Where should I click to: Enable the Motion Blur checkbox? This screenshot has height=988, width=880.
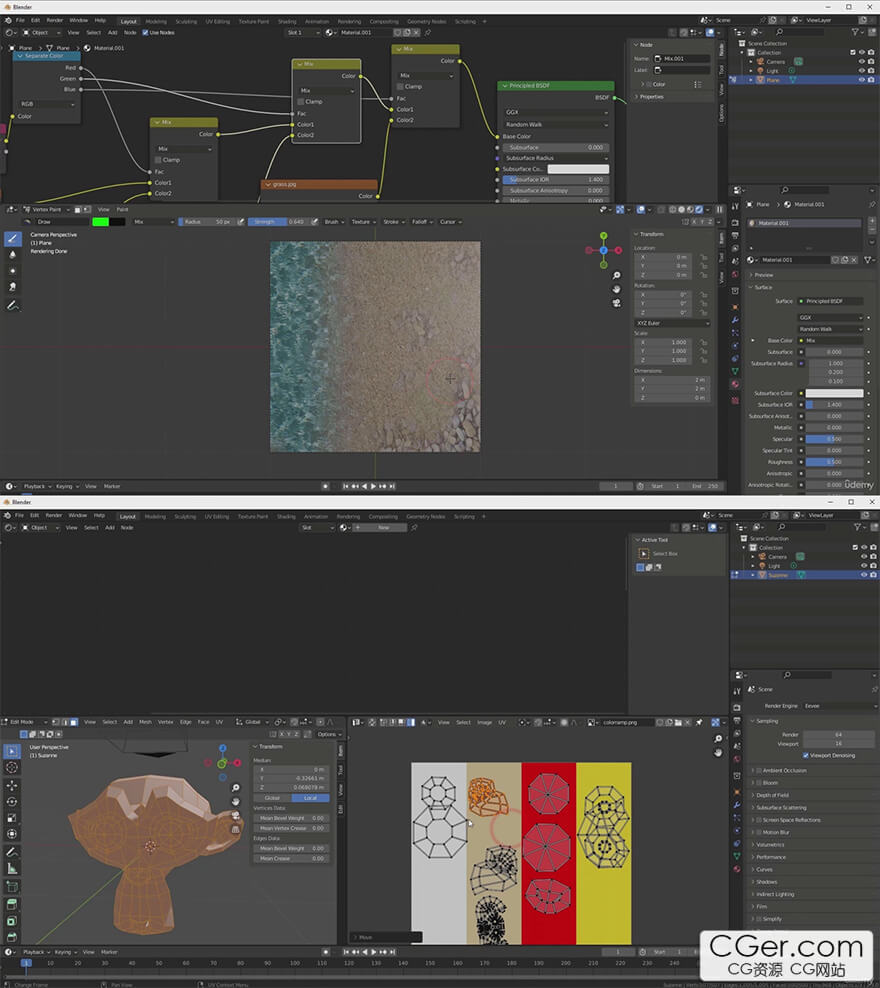758,832
